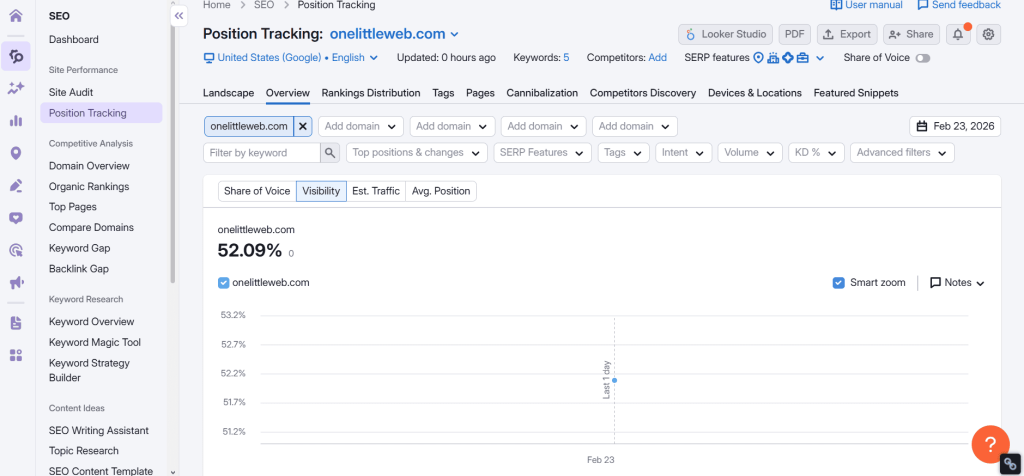1024x476 pixels.
Task: Open the Notes dropdown
Action: pyautogui.click(x=957, y=283)
